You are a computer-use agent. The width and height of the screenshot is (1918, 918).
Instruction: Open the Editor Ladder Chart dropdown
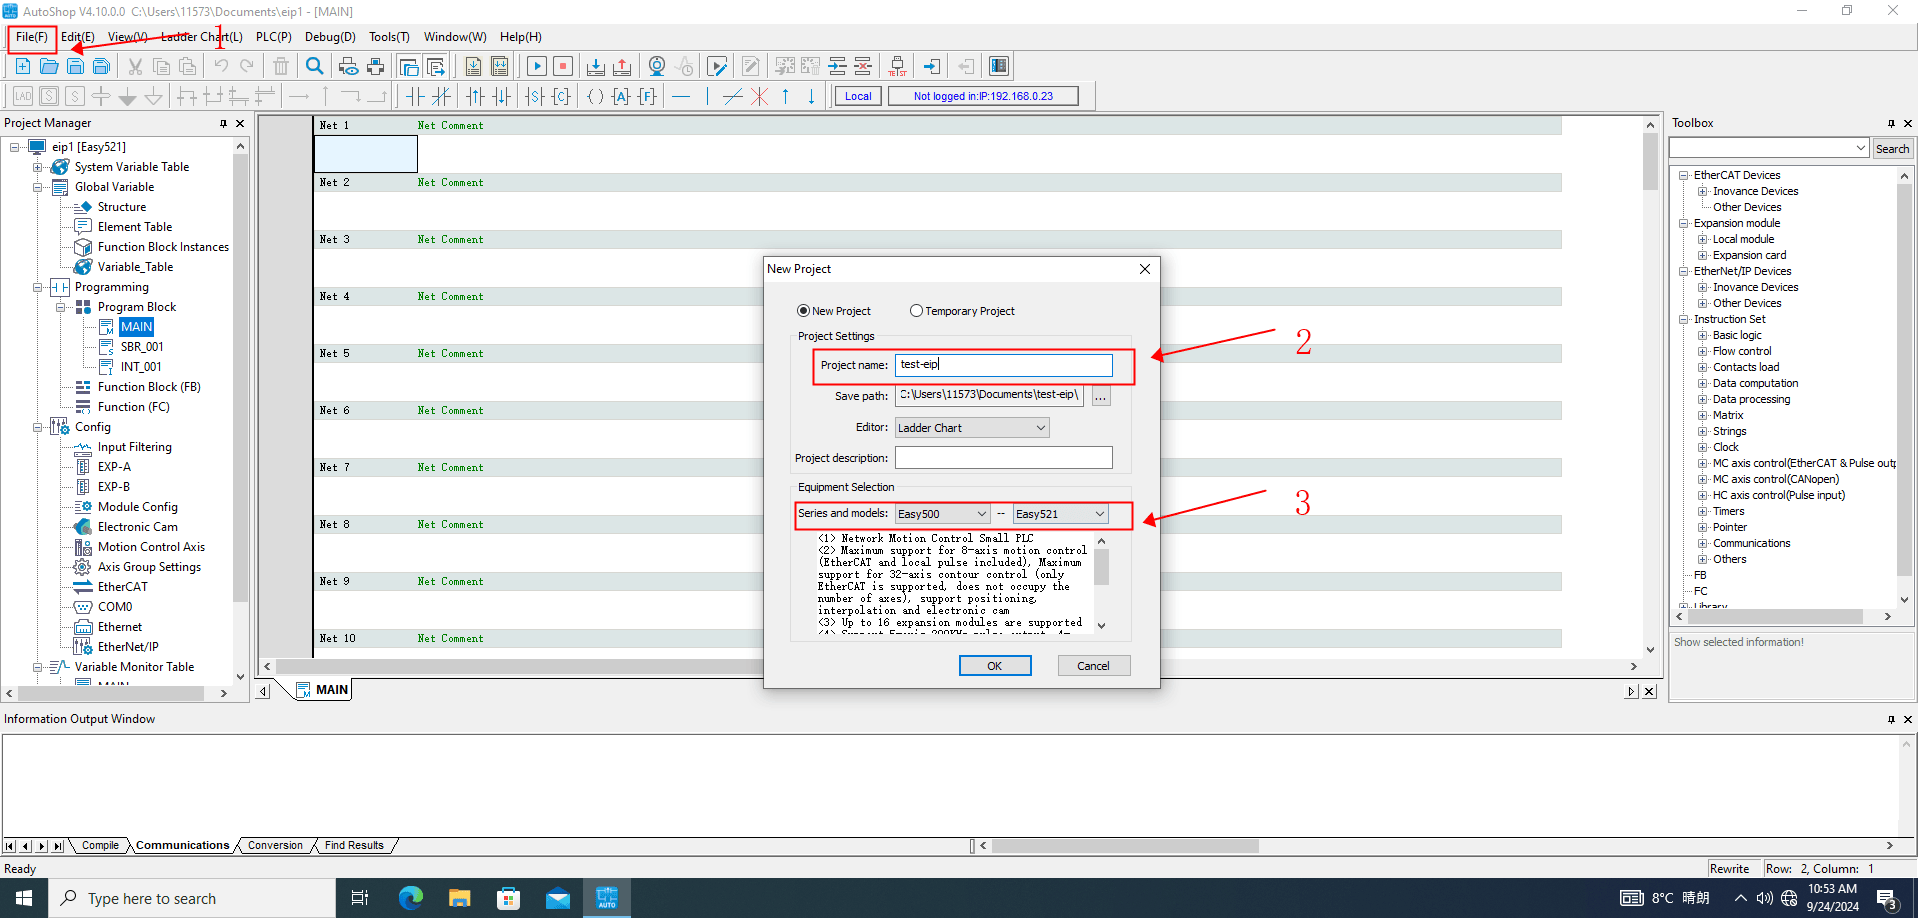[x=972, y=428]
